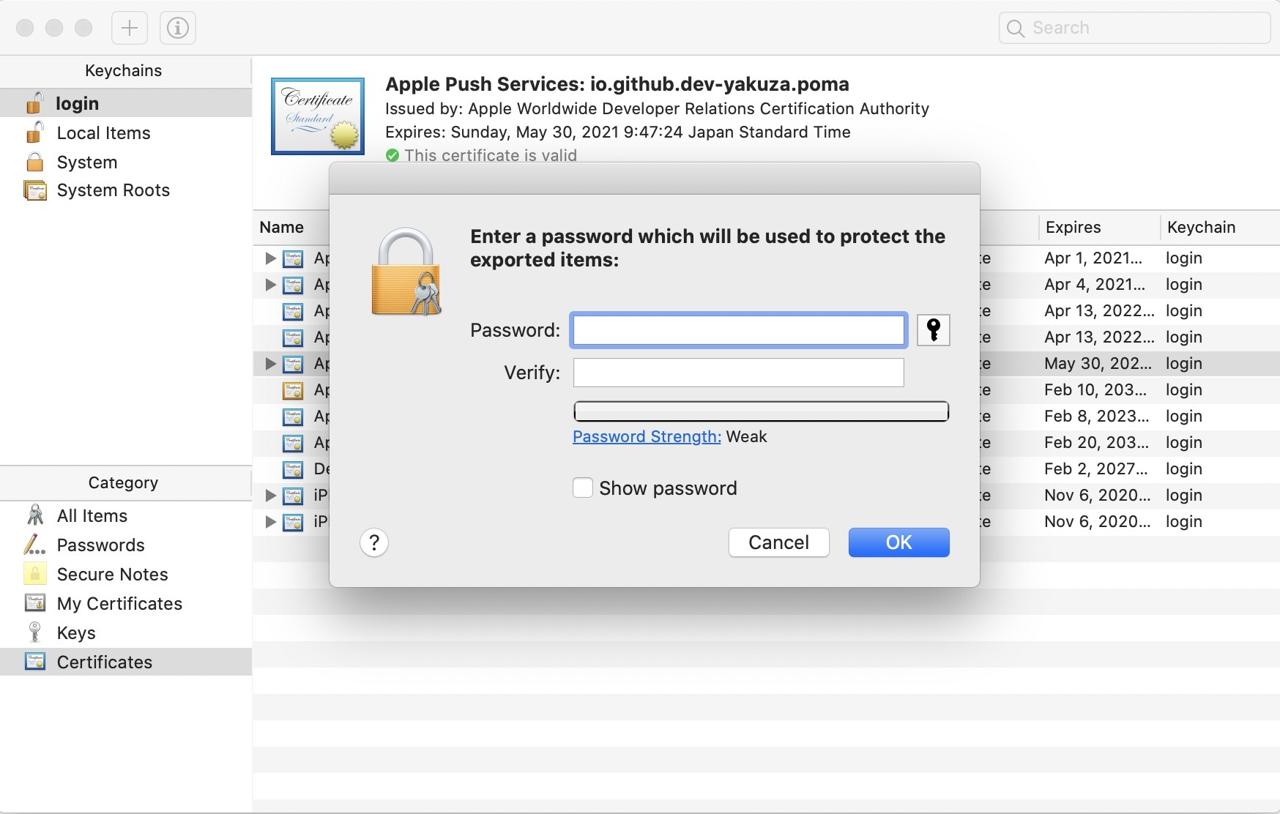Click the My Certificates icon
Viewport: 1280px width, 814px height.
click(35, 603)
